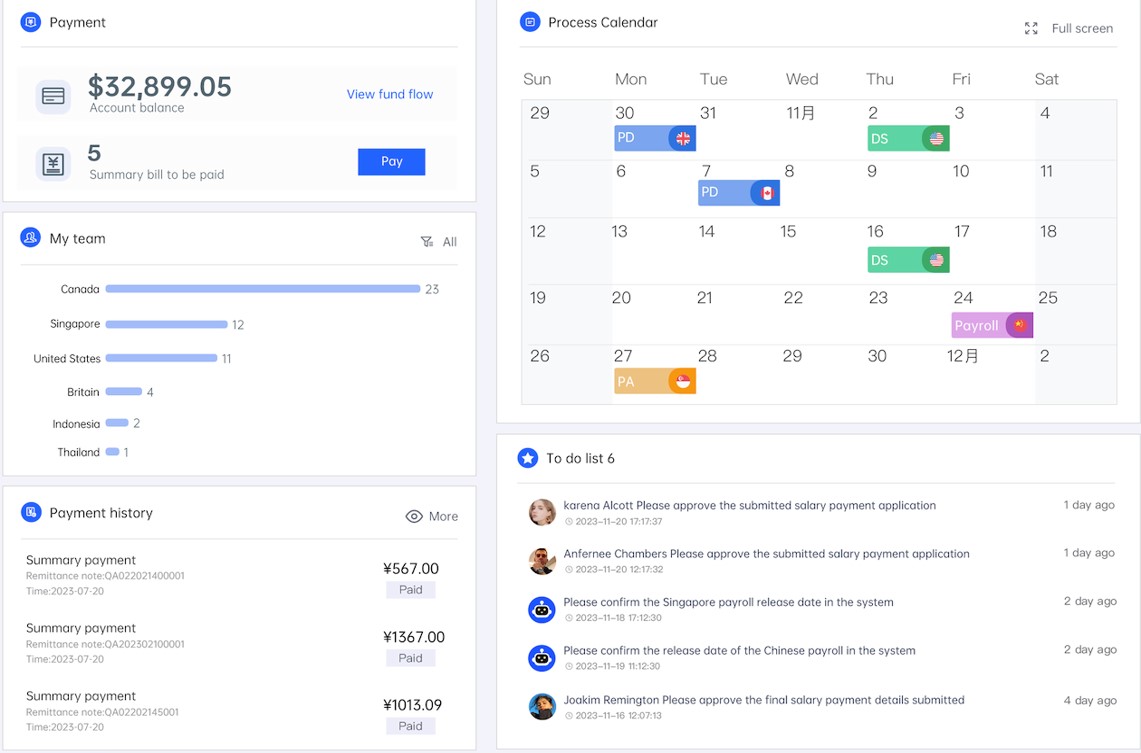Click the eye icon next to More
This screenshot has width=1141, height=753.
pos(414,517)
